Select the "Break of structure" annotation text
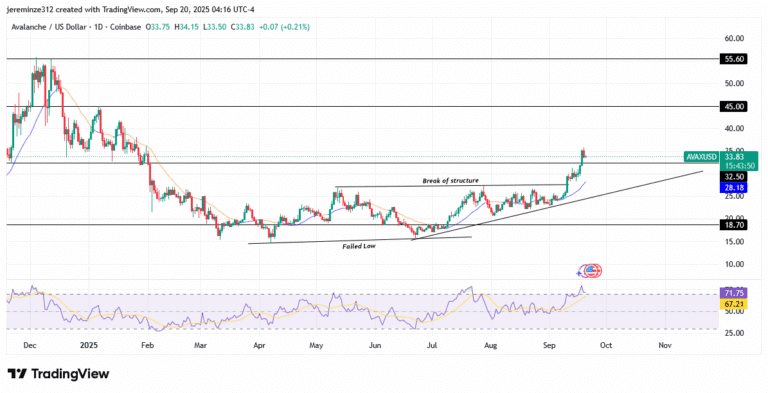The height and width of the screenshot is (393, 768). pyautogui.click(x=450, y=181)
